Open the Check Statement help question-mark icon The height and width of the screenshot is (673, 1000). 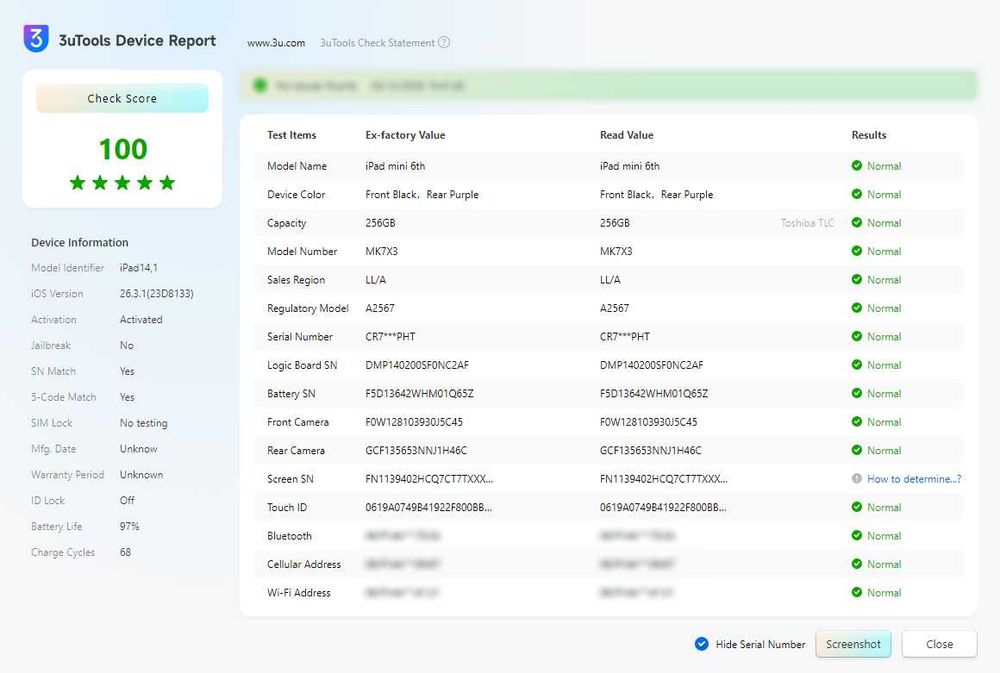click(444, 43)
